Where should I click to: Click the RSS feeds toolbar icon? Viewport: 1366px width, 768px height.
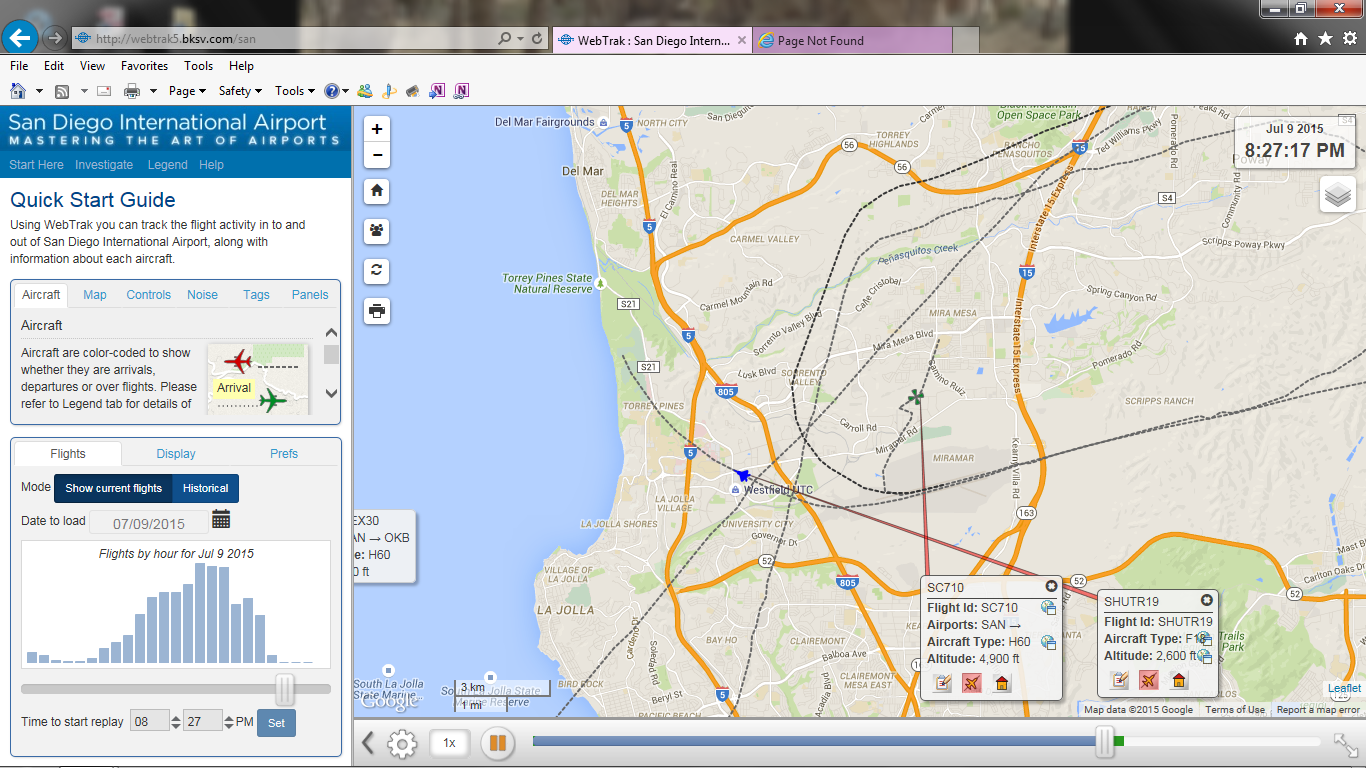pyautogui.click(x=62, y=90)
